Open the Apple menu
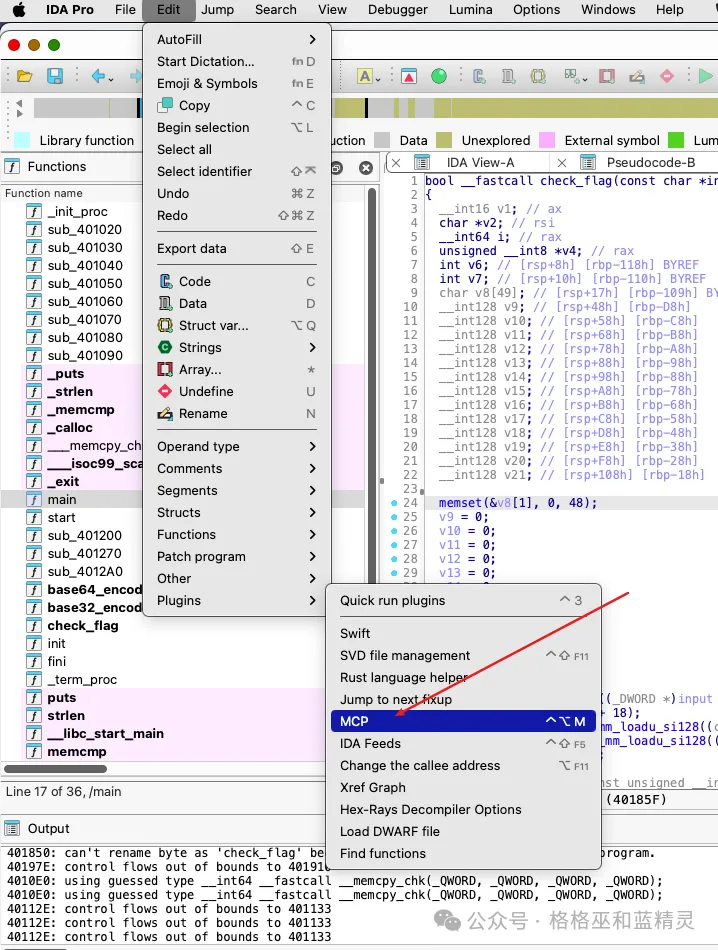Screen dimensions: 718x950 19,10
